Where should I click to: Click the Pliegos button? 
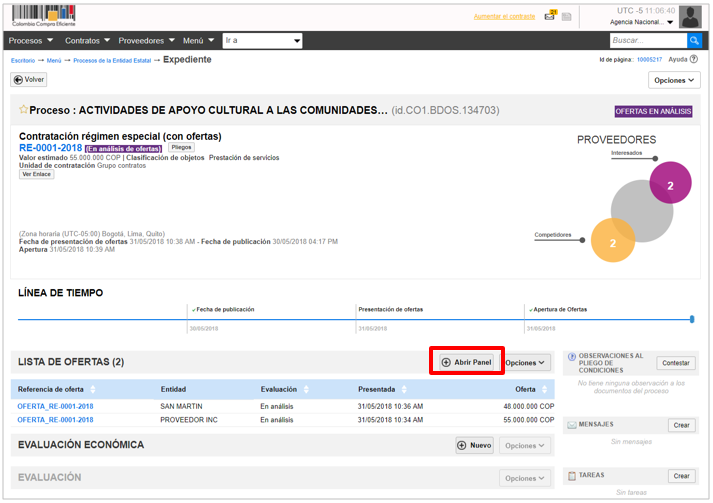[x=181, y=147]
